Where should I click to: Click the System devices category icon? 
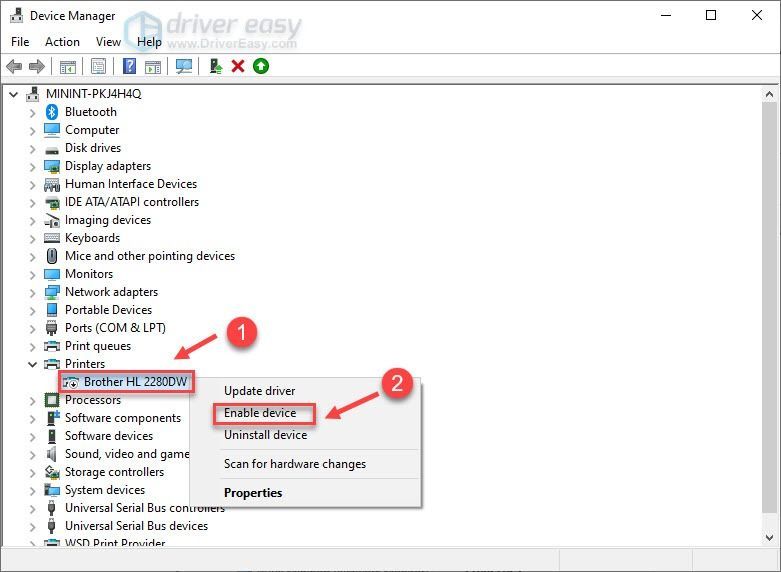click(52, 490)
